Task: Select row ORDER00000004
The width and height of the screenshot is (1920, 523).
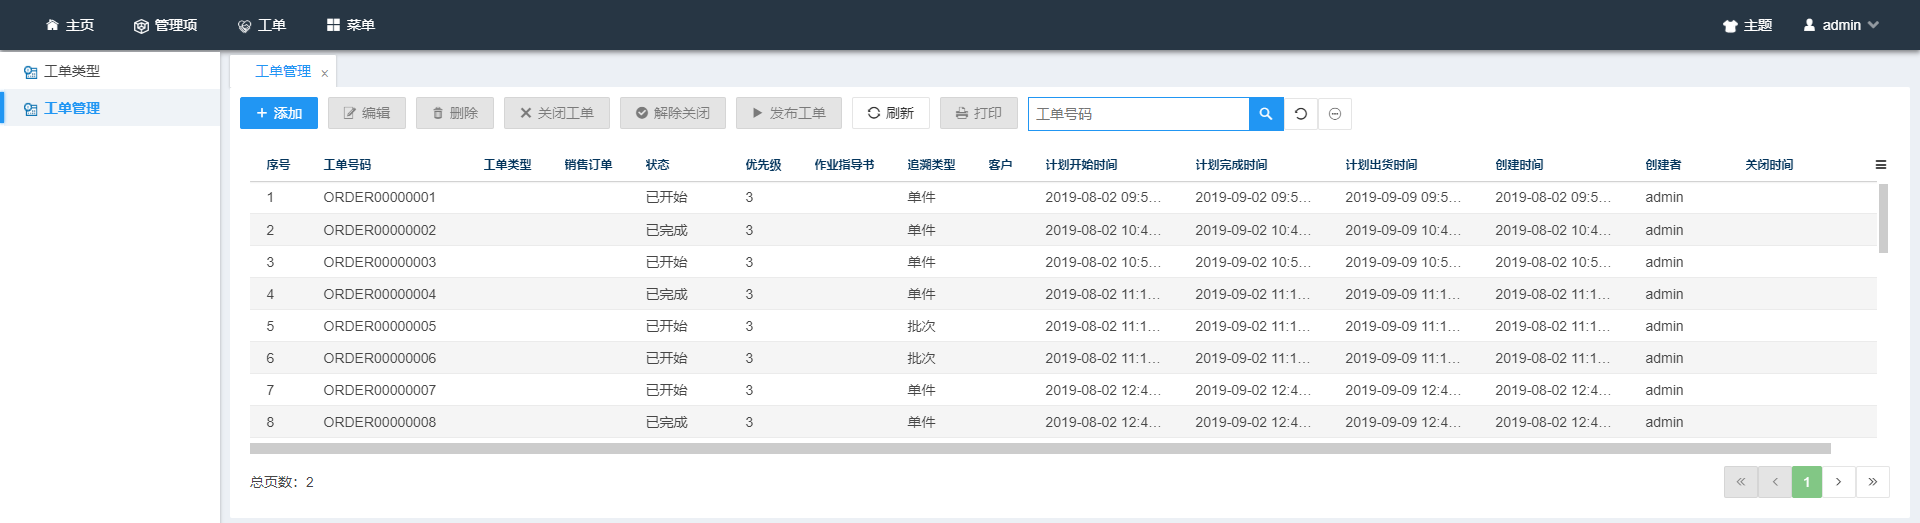Action: [x=1063, y=294]
